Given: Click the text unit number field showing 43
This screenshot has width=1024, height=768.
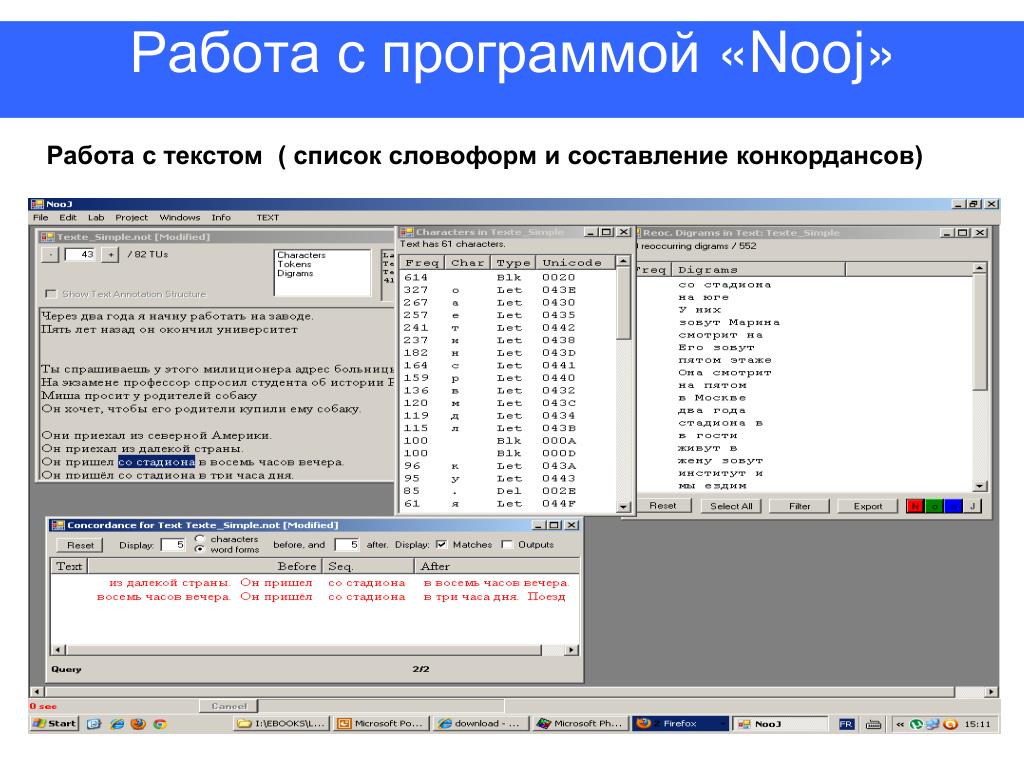Looking at the screenshot, I should (x=80, y=255).
